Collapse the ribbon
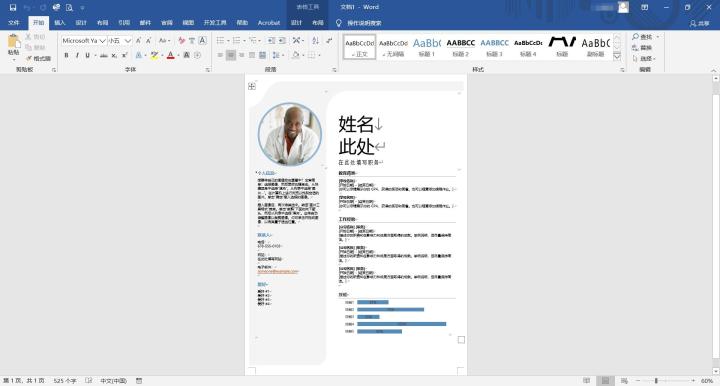 click(714, 70)
